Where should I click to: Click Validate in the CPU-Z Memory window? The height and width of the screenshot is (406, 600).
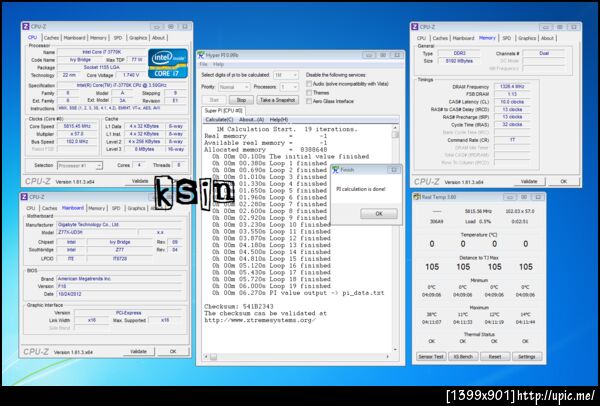pos(529,181)
